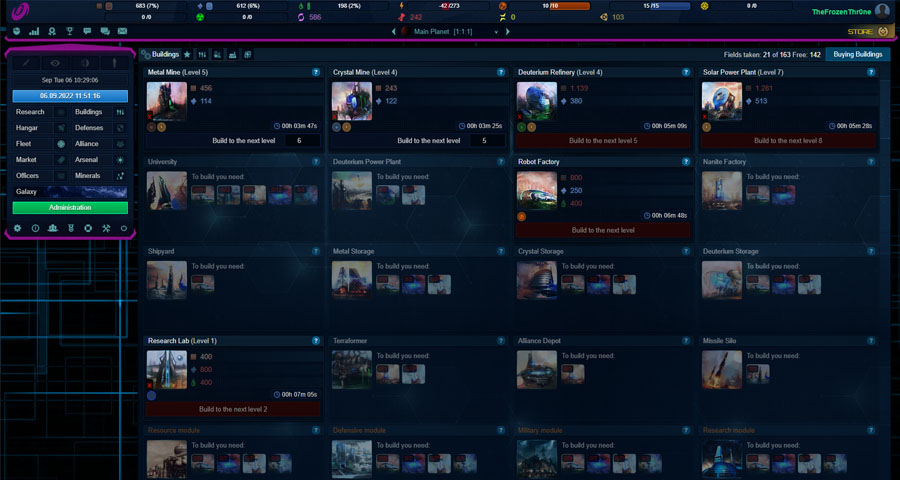Click the Terraformer title text

(350, 341)
